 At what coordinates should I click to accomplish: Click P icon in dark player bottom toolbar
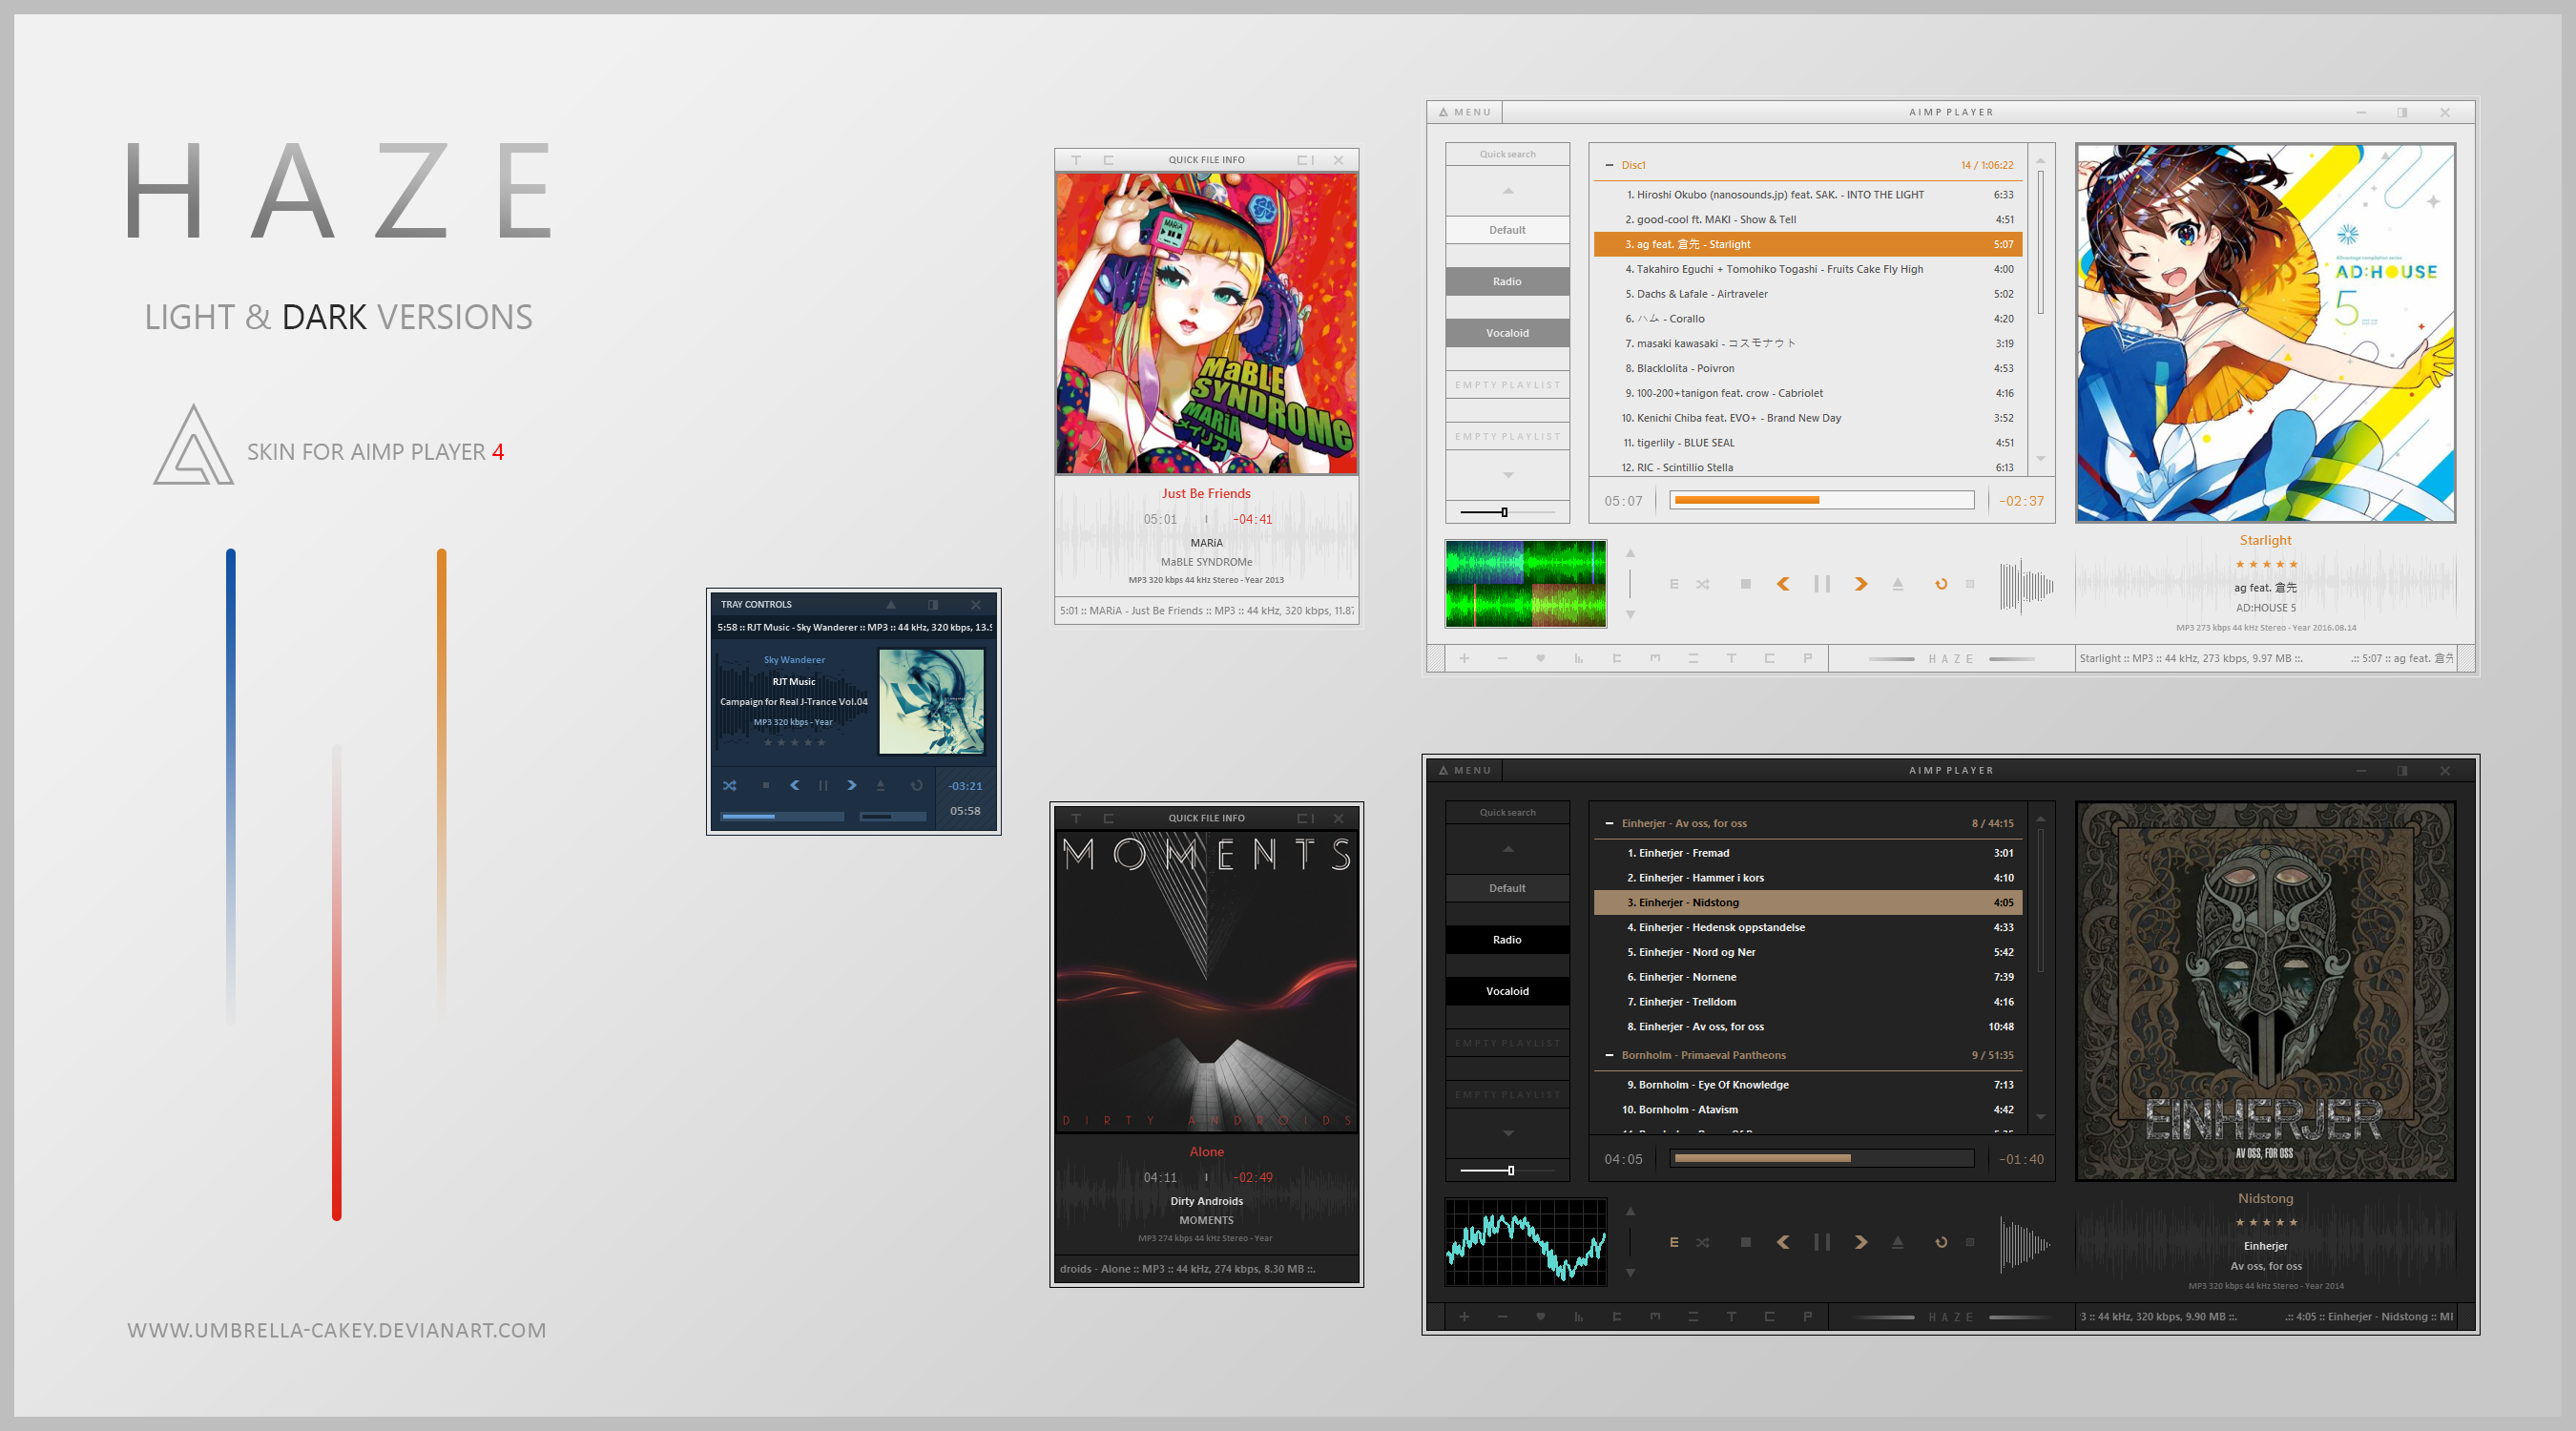point(1807,1316)
